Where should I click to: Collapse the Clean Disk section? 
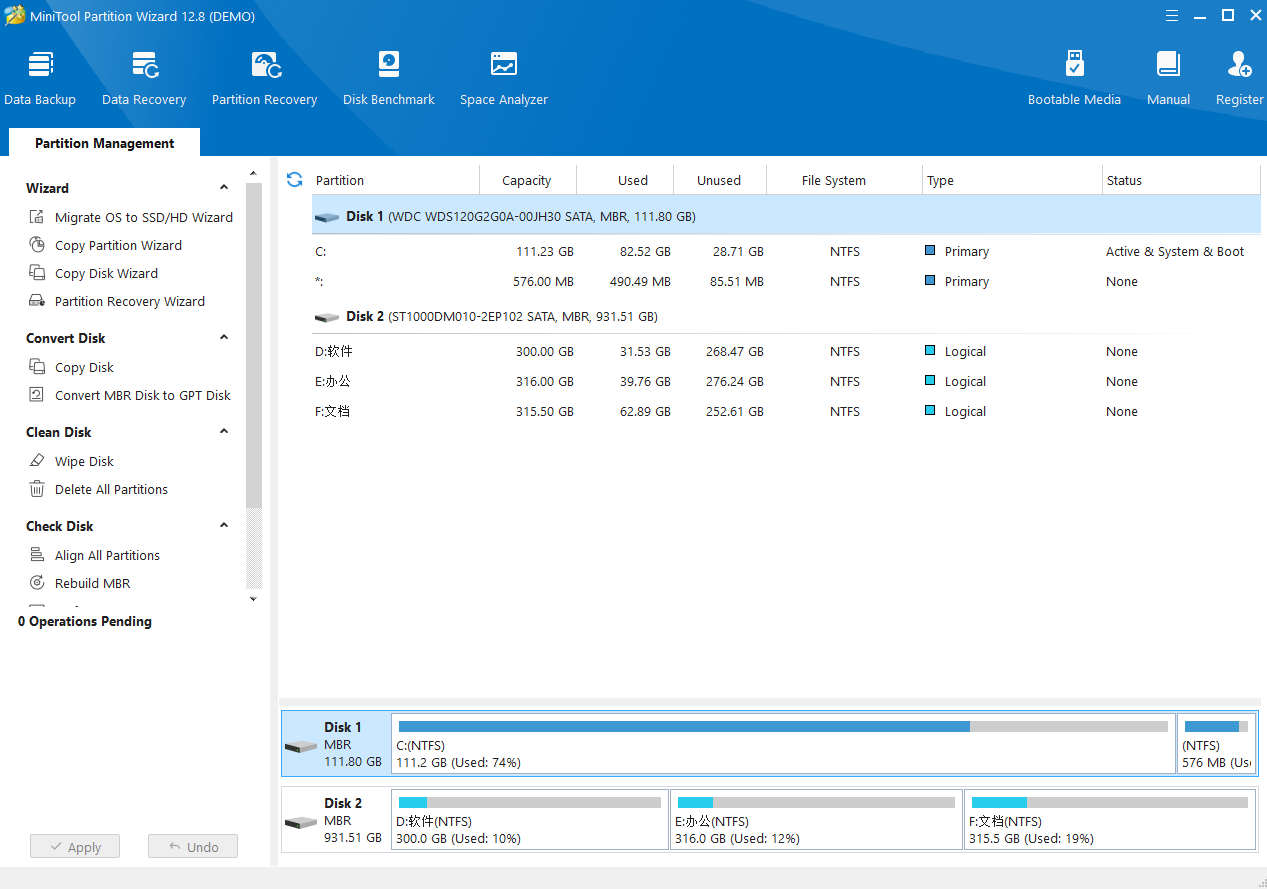coord(224,432)
